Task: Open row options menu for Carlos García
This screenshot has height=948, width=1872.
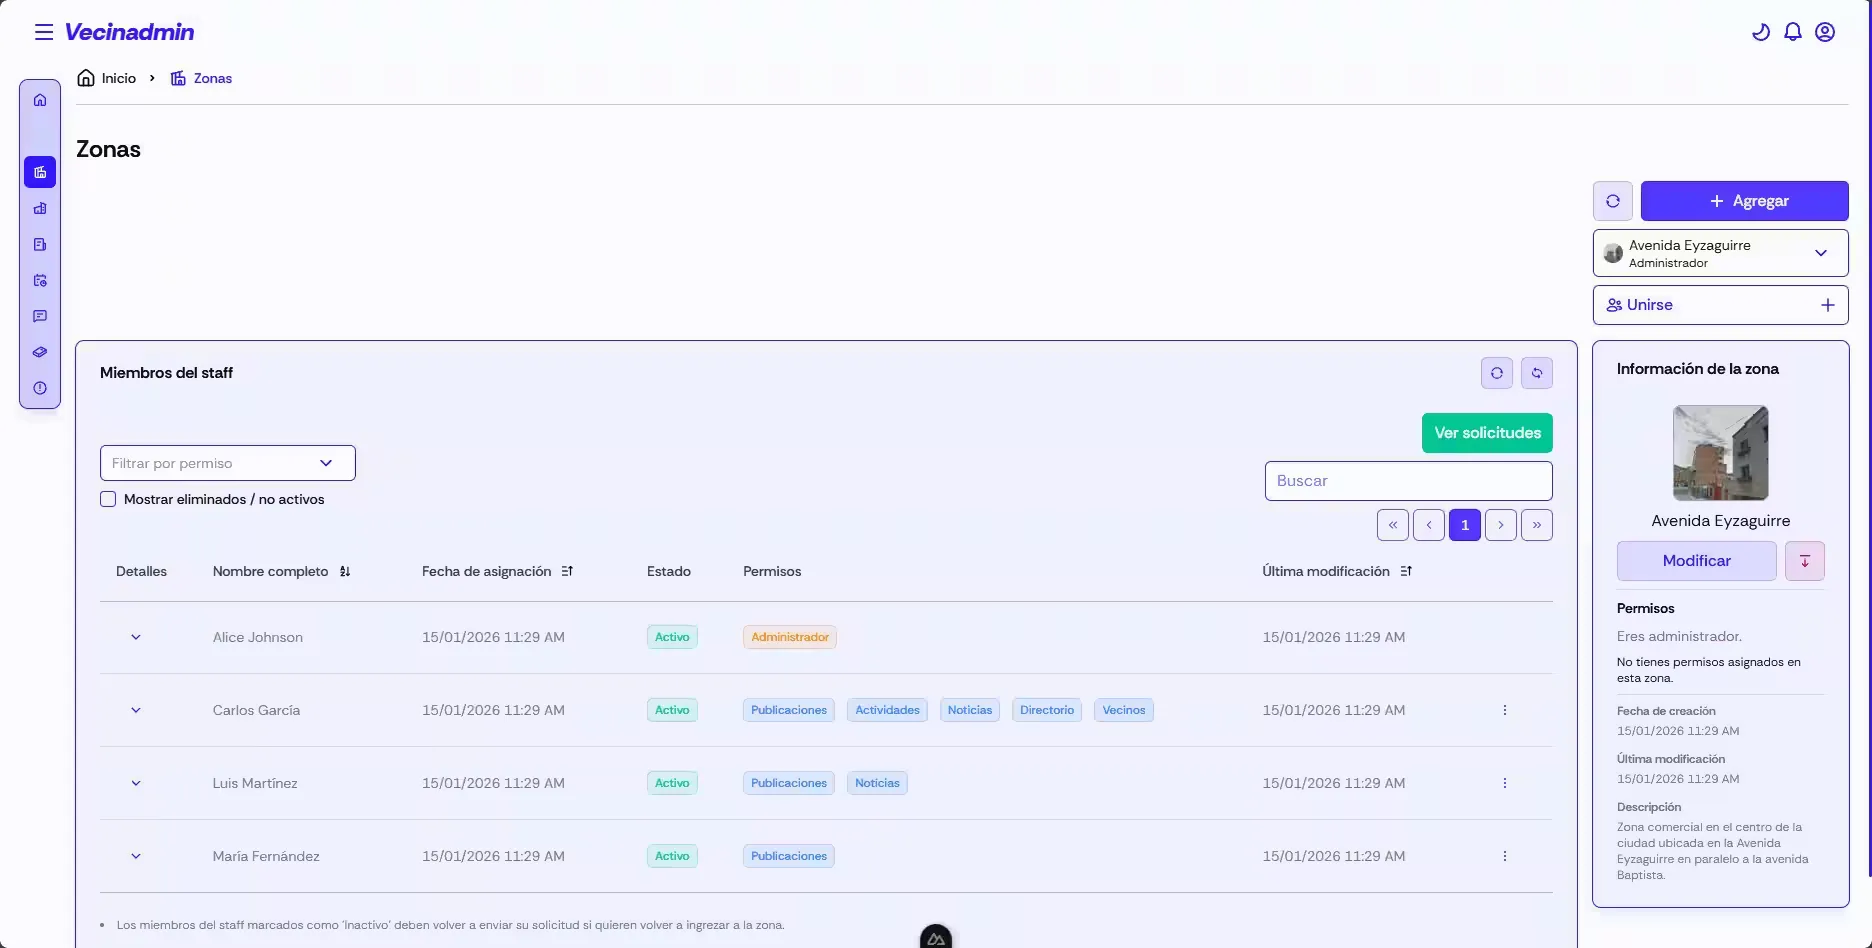Action: pos(1504,710)
